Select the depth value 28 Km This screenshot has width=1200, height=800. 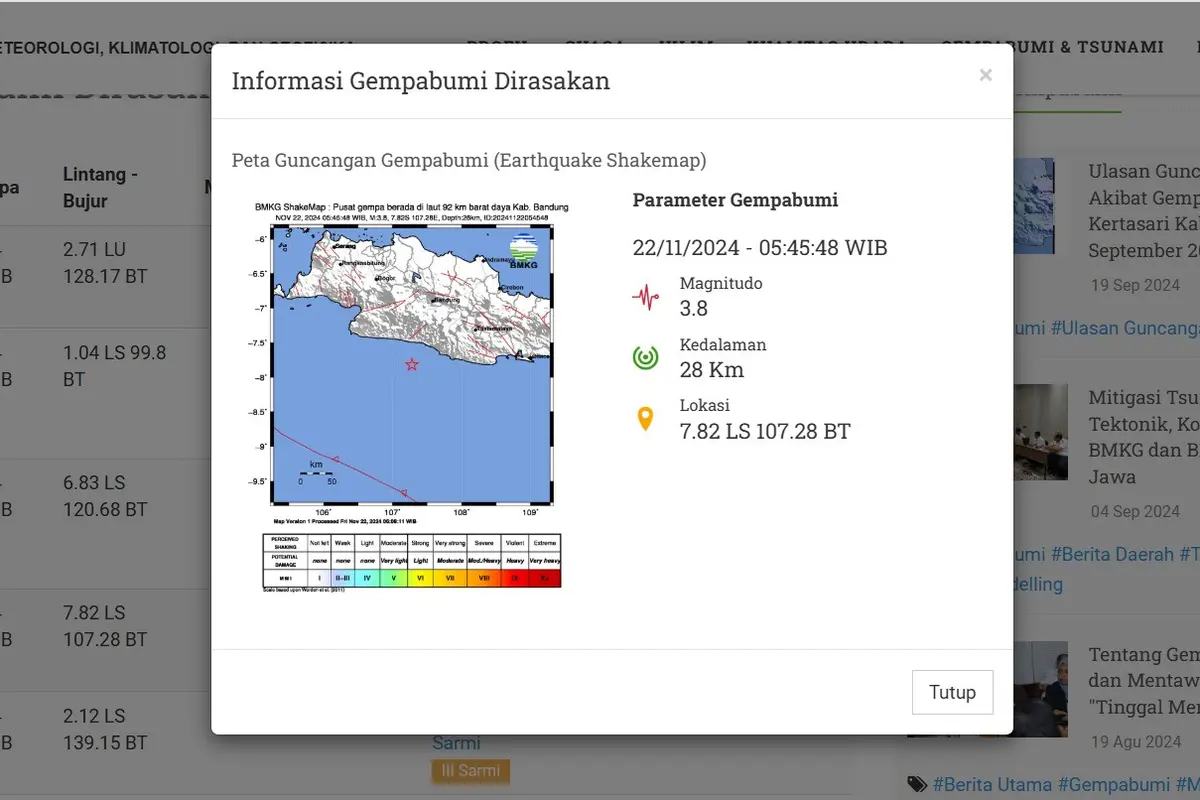[x=712, y=370]
